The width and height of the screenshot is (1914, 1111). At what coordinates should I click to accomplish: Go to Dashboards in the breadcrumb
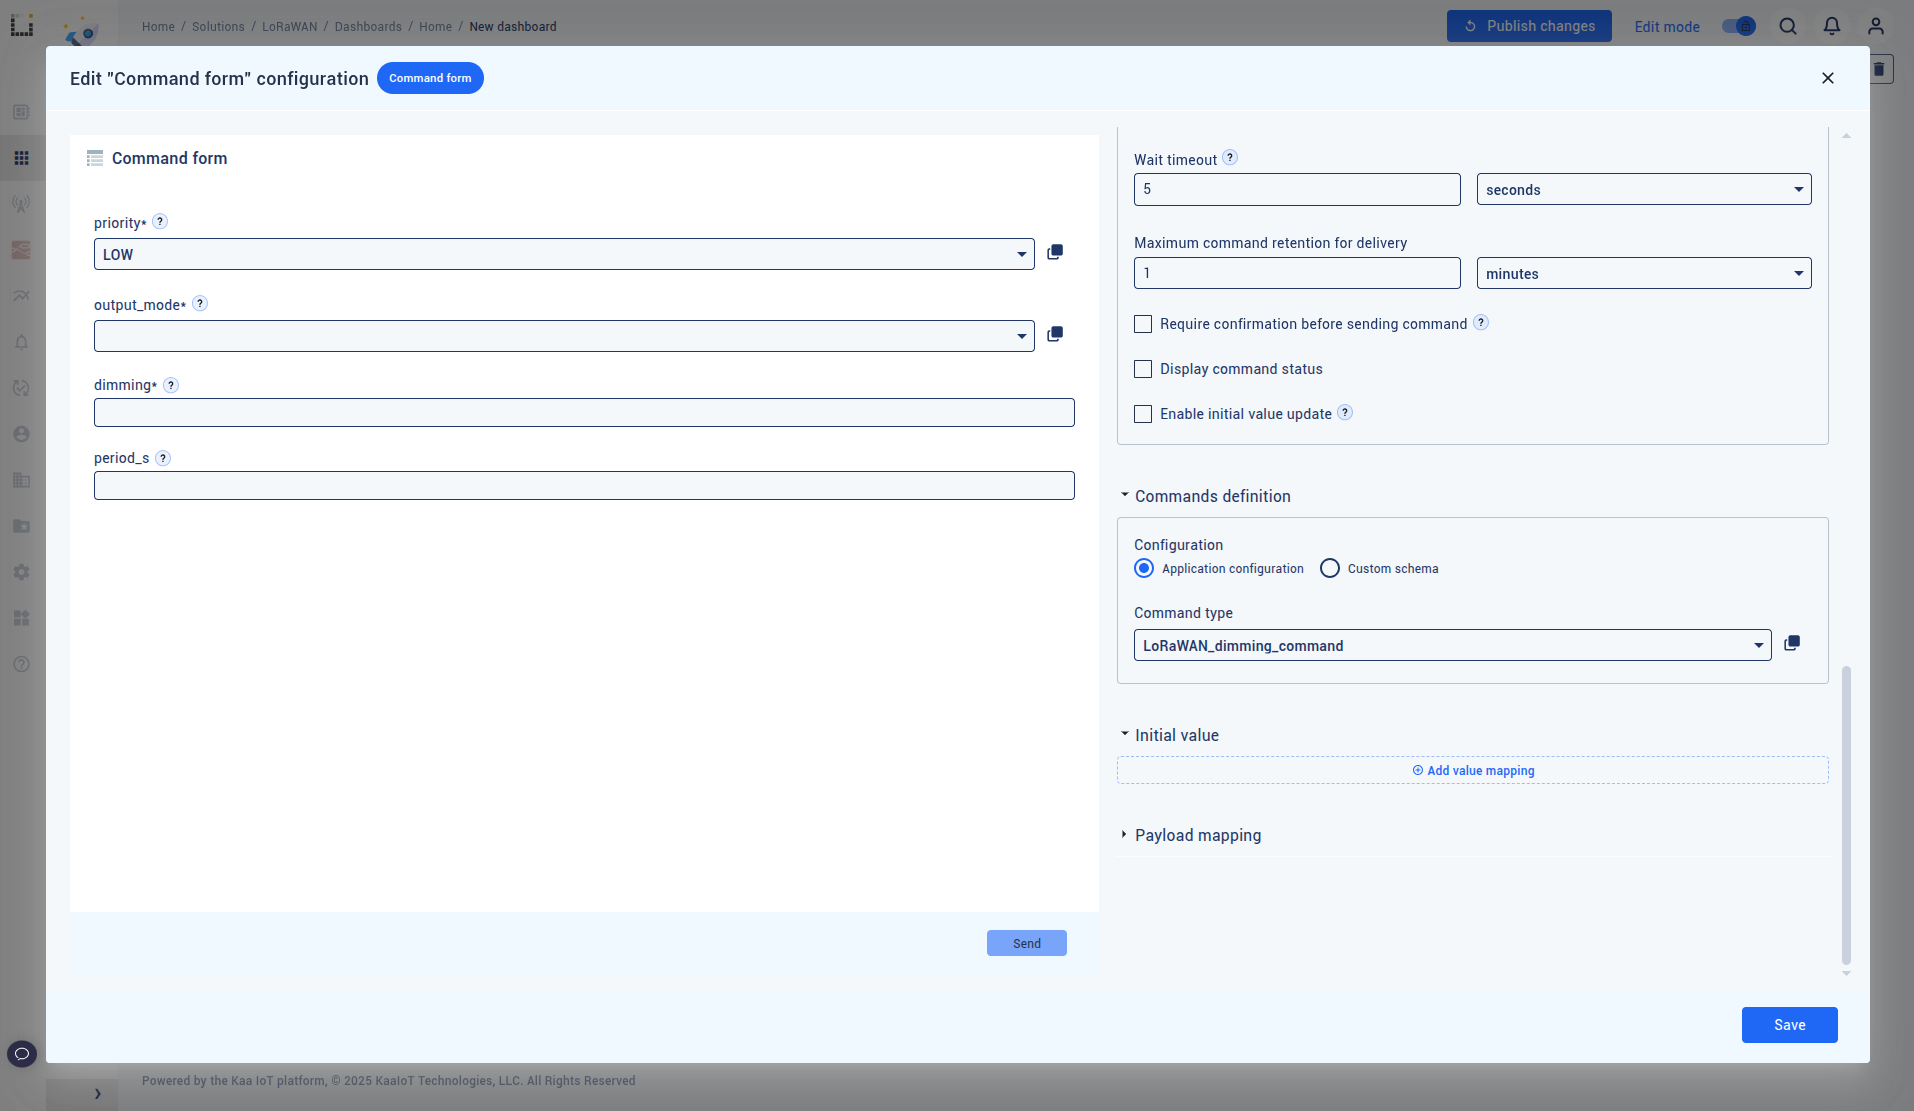coord(368,27)
